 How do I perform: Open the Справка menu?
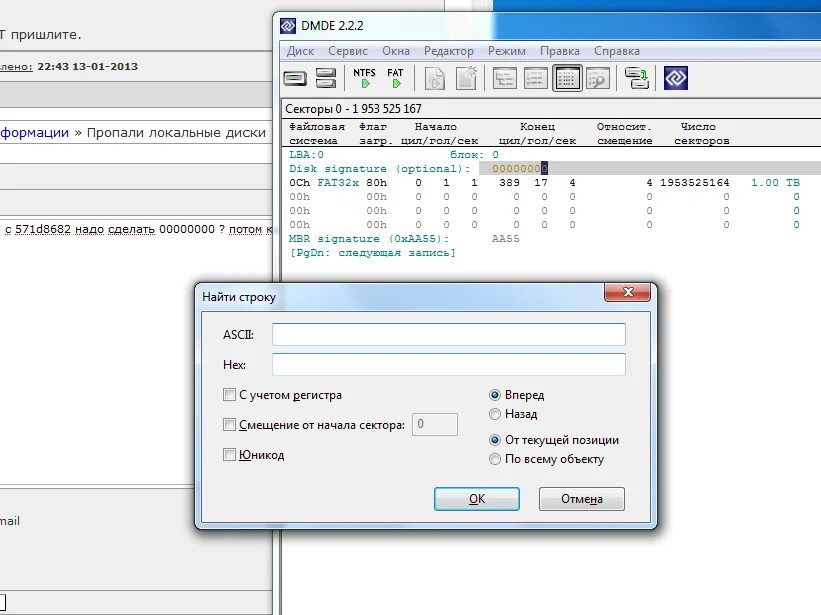point(617,51)
